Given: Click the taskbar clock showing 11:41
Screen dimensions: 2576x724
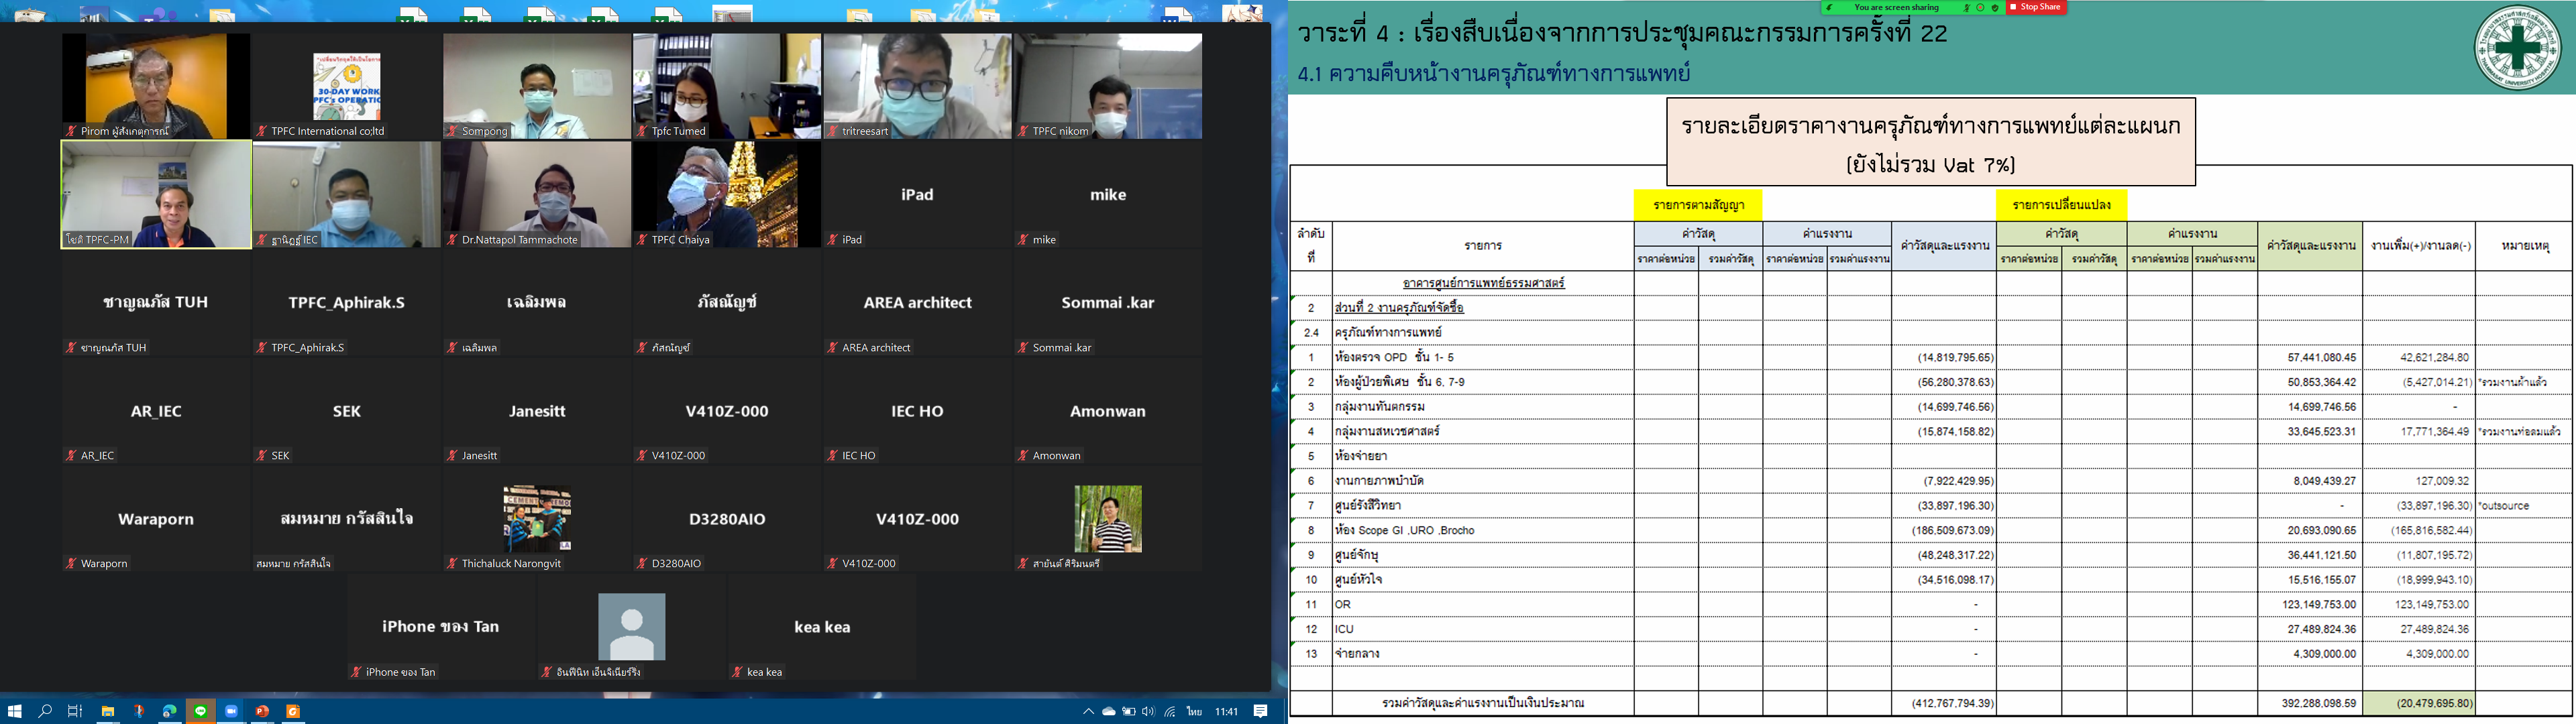Looking at the screenshot, I should (x=1226, y=711).
